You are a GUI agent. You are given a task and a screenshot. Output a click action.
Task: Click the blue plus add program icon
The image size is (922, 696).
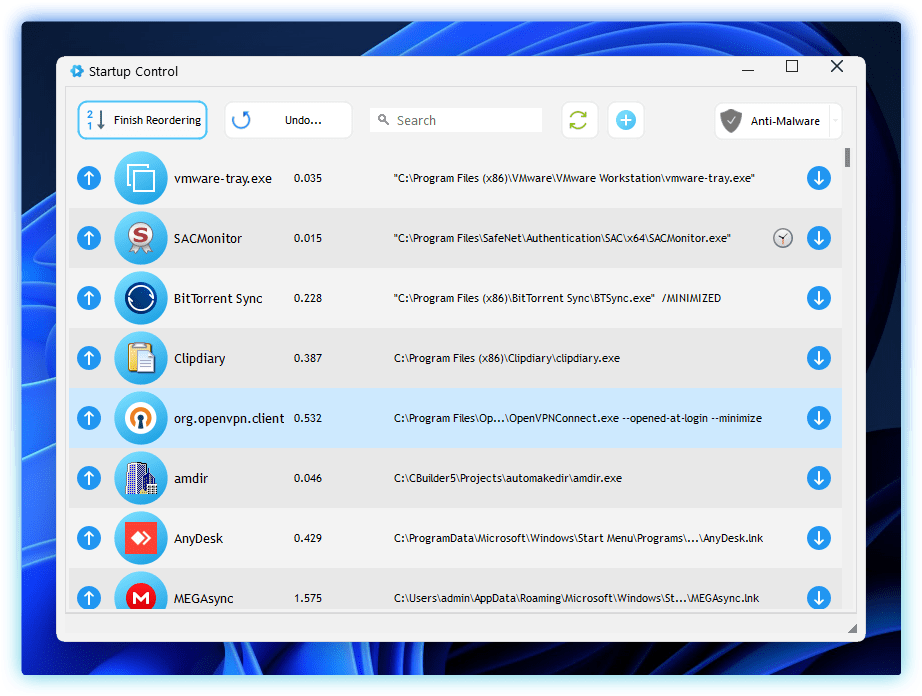tap(626, 120)
